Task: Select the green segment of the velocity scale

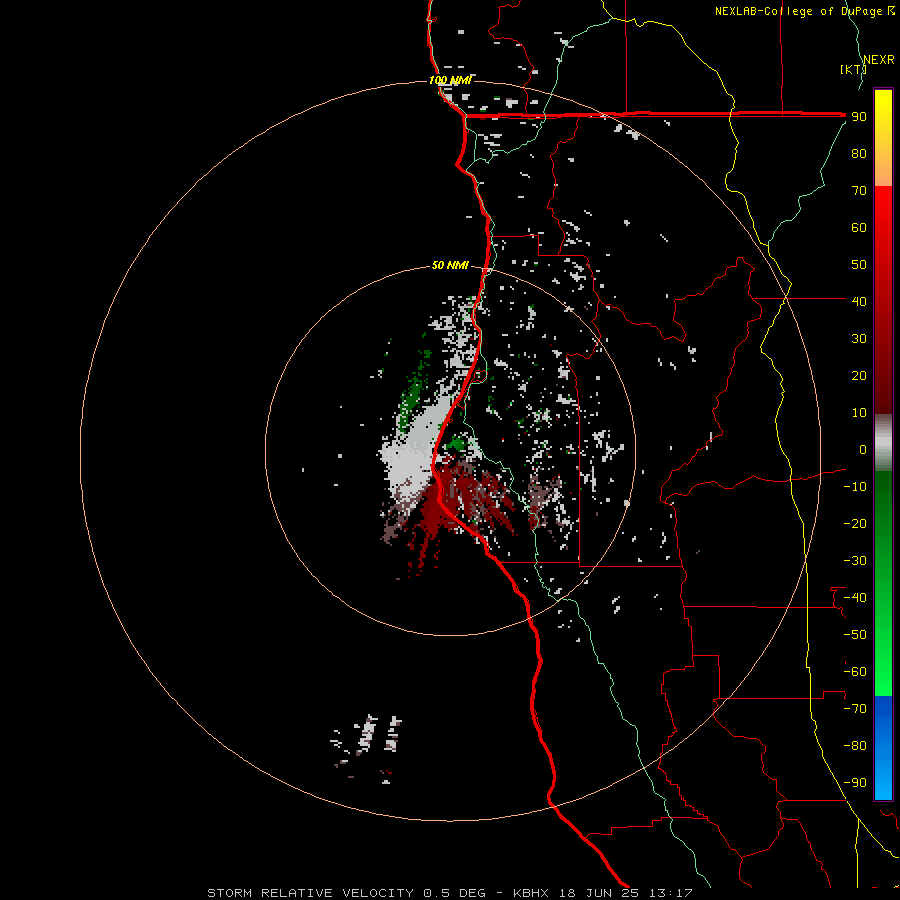Action: coord(883,584)
